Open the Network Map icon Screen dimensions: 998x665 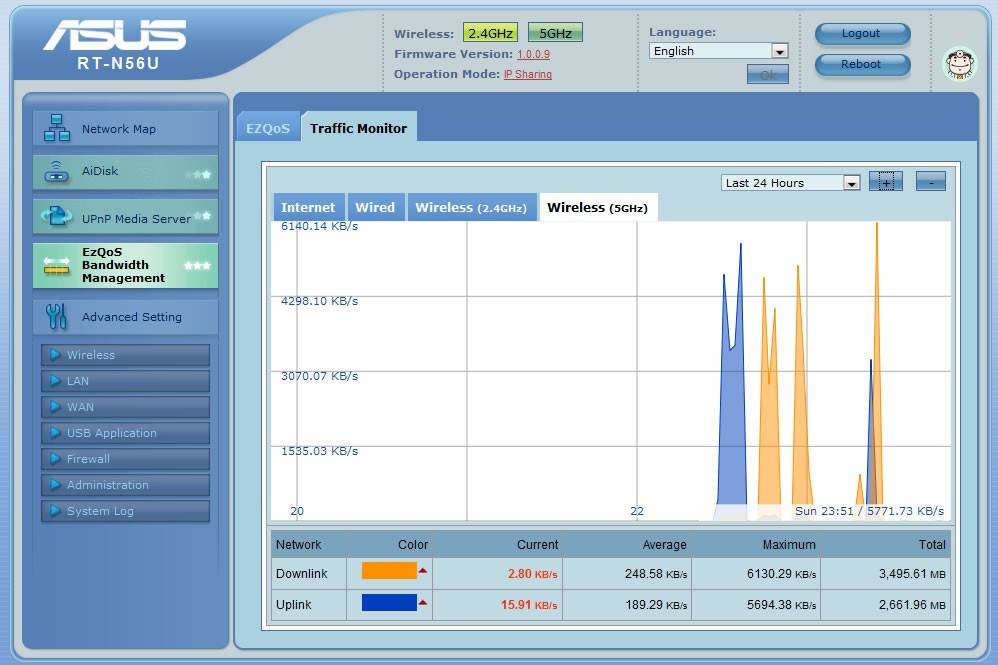[x=57, y=128]
